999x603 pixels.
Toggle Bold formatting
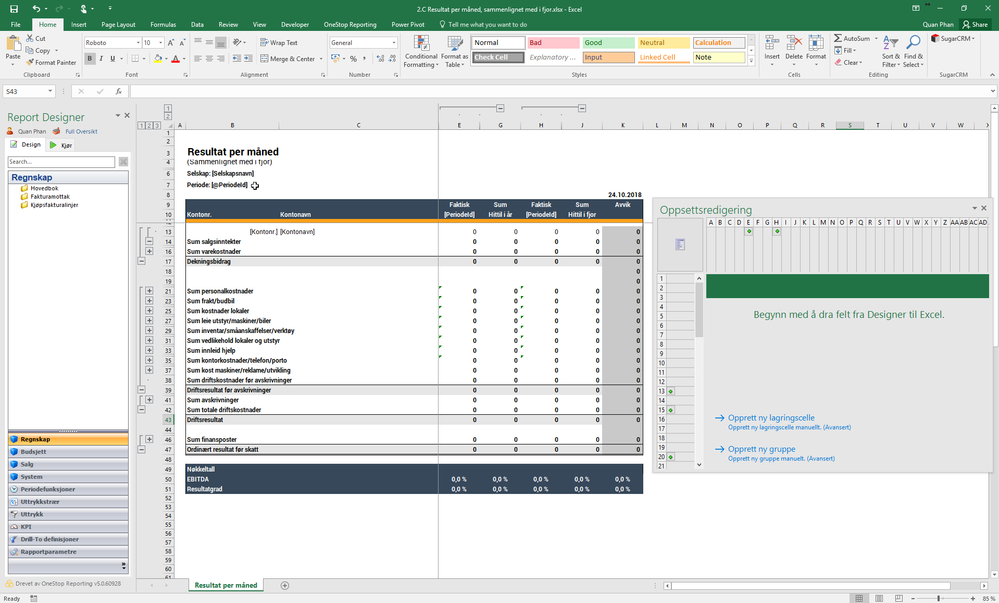point(90,59)
